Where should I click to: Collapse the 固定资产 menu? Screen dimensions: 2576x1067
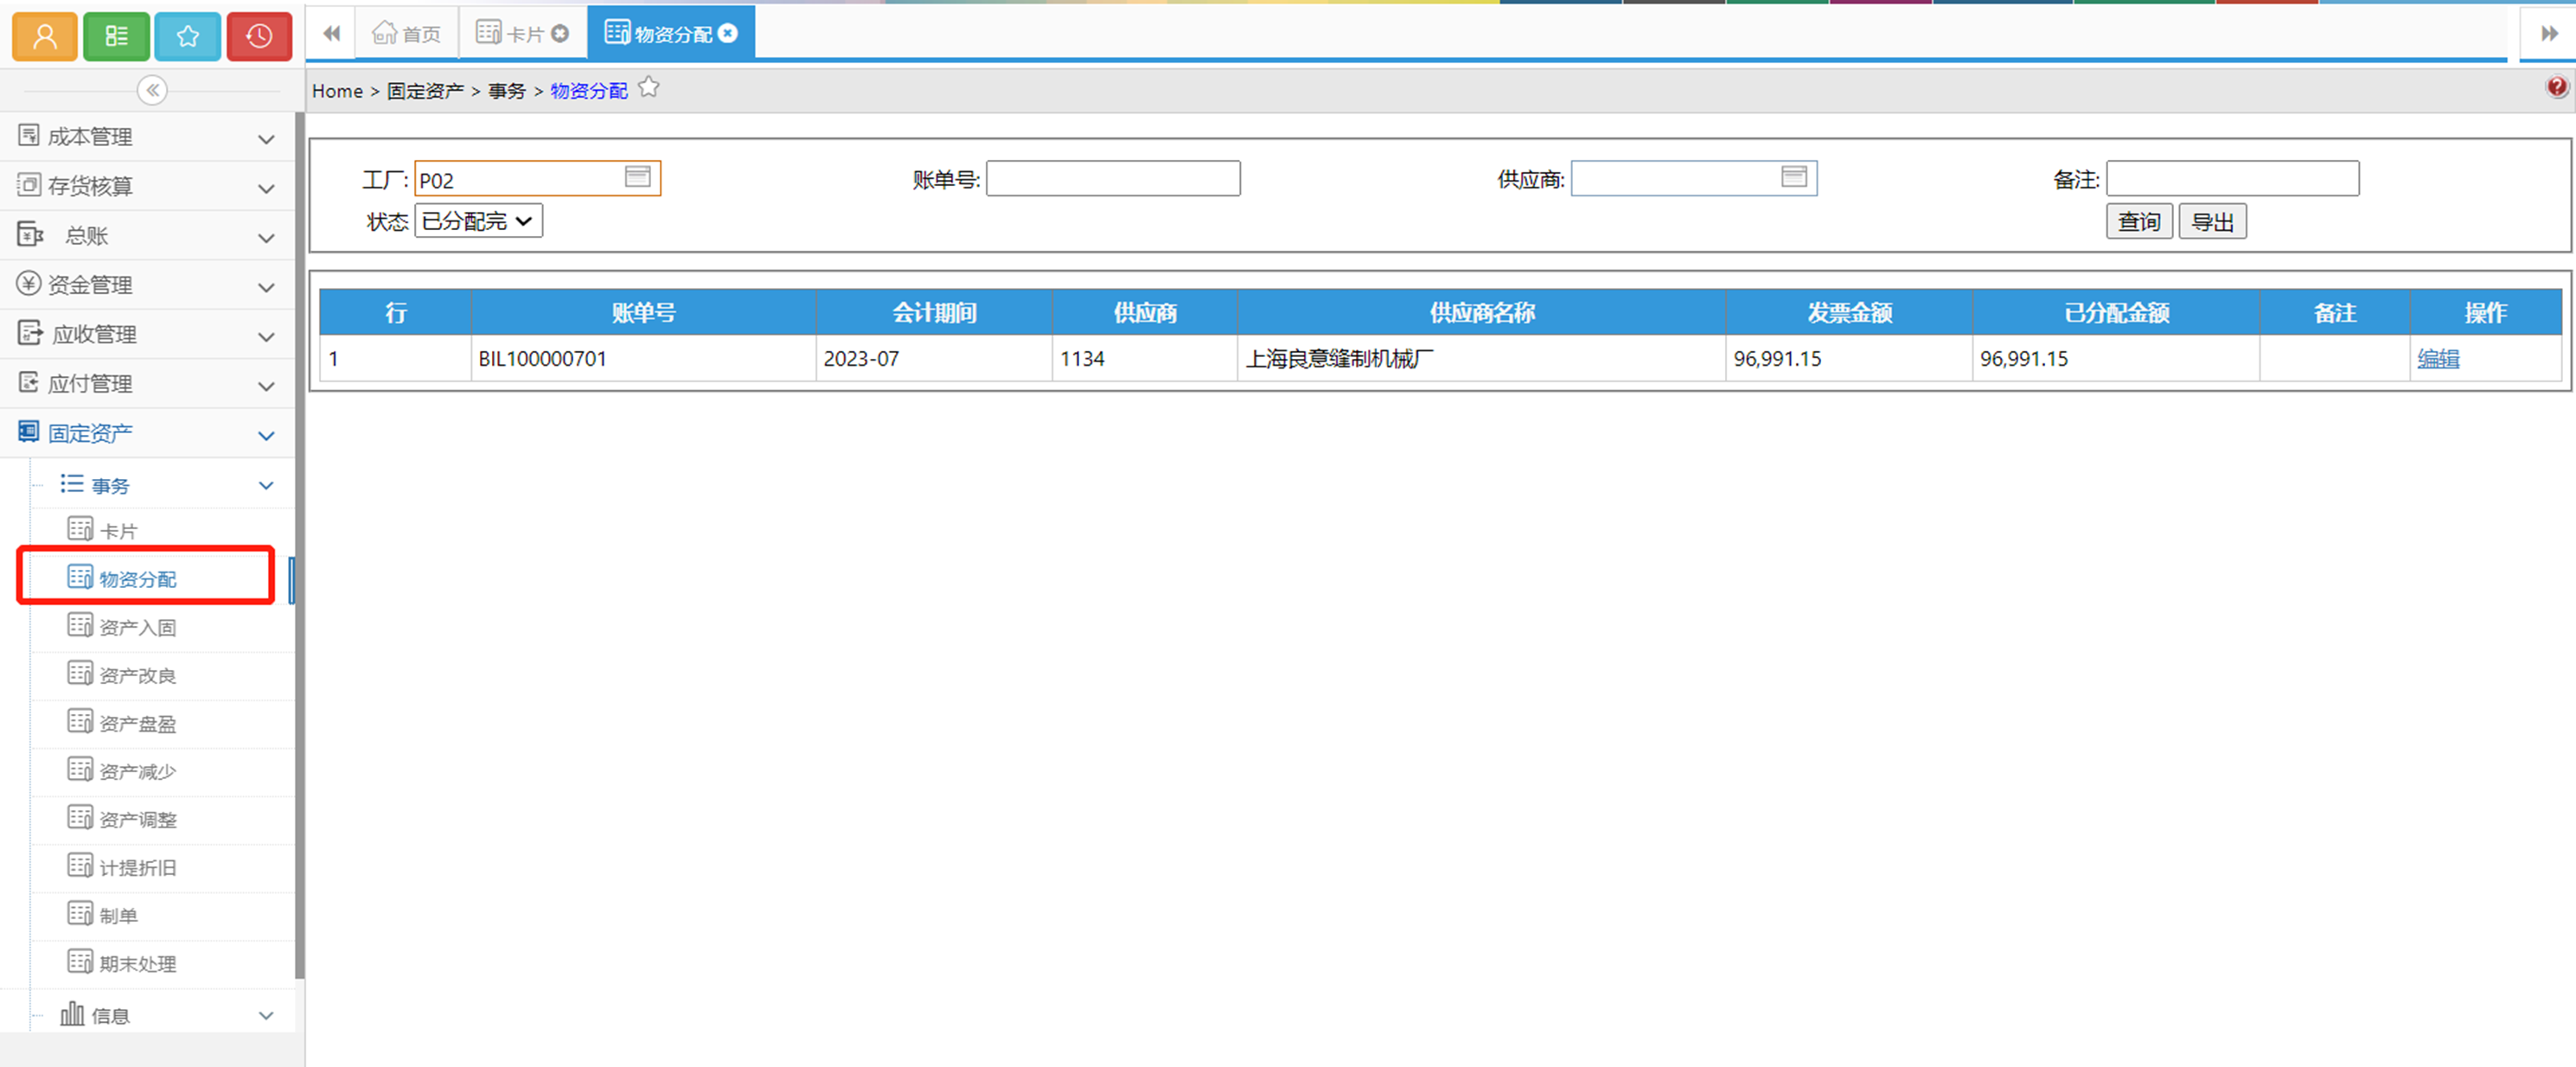tap(147, 433)
